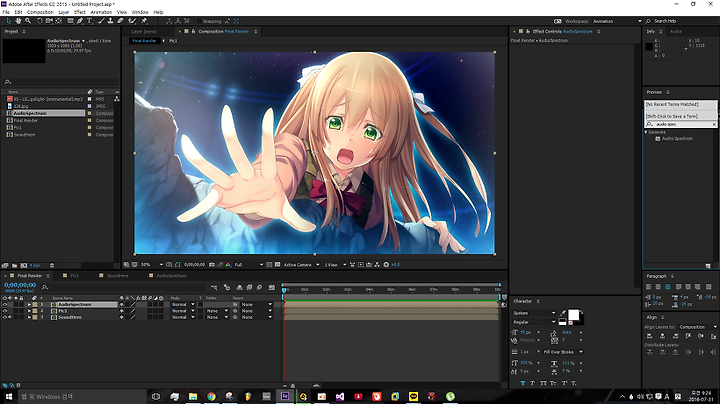
Task: Select the Brush tool
Action: click(x=101, y=21)
